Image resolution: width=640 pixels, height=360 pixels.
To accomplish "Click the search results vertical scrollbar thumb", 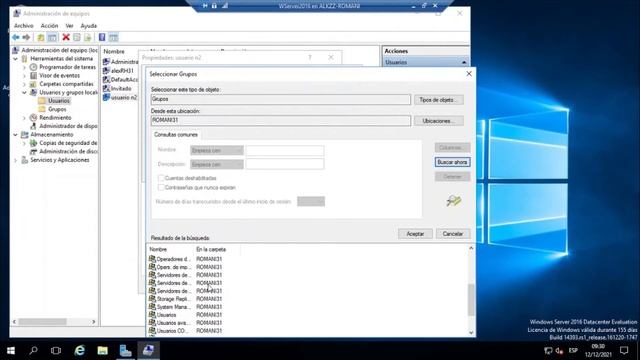I will coord(471,300).
